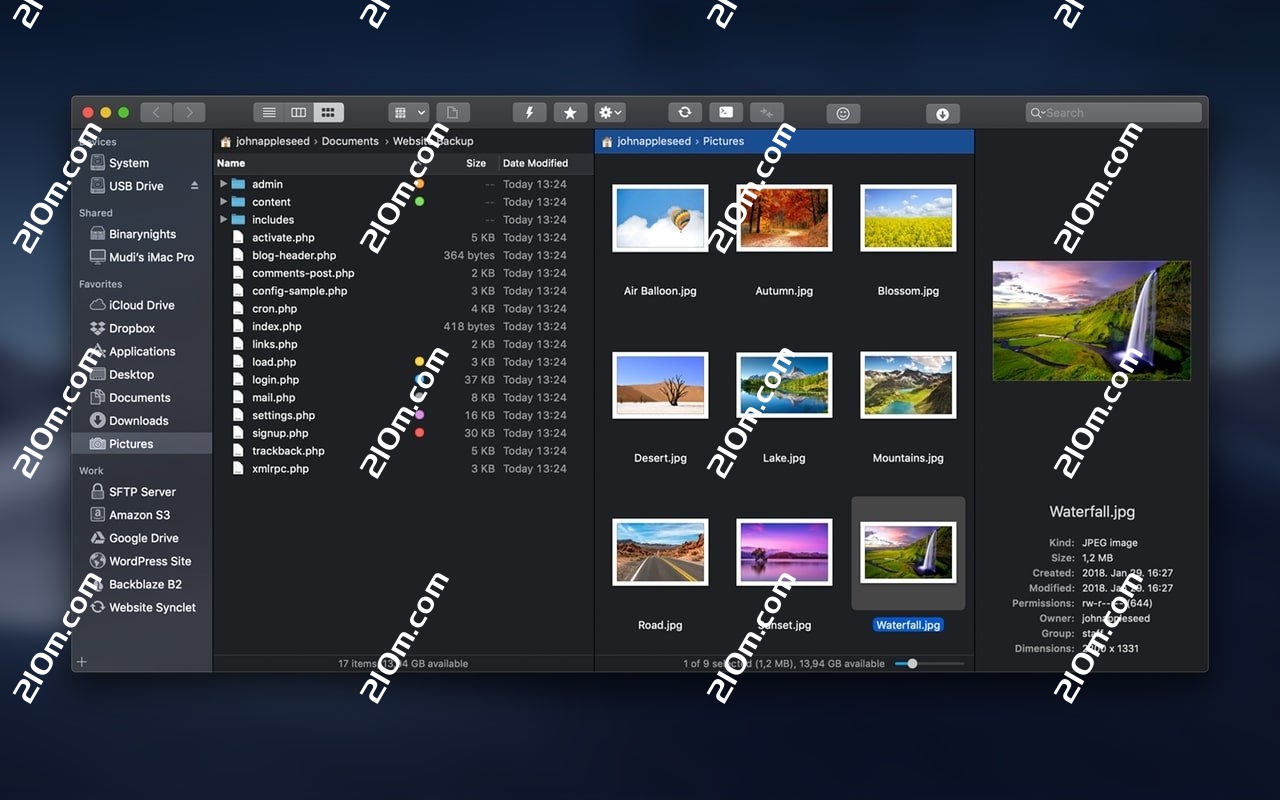The height and width of the screenshot is (800, 1280).
Task: Click the orange tag on admin folder
Action: [420, 184]
